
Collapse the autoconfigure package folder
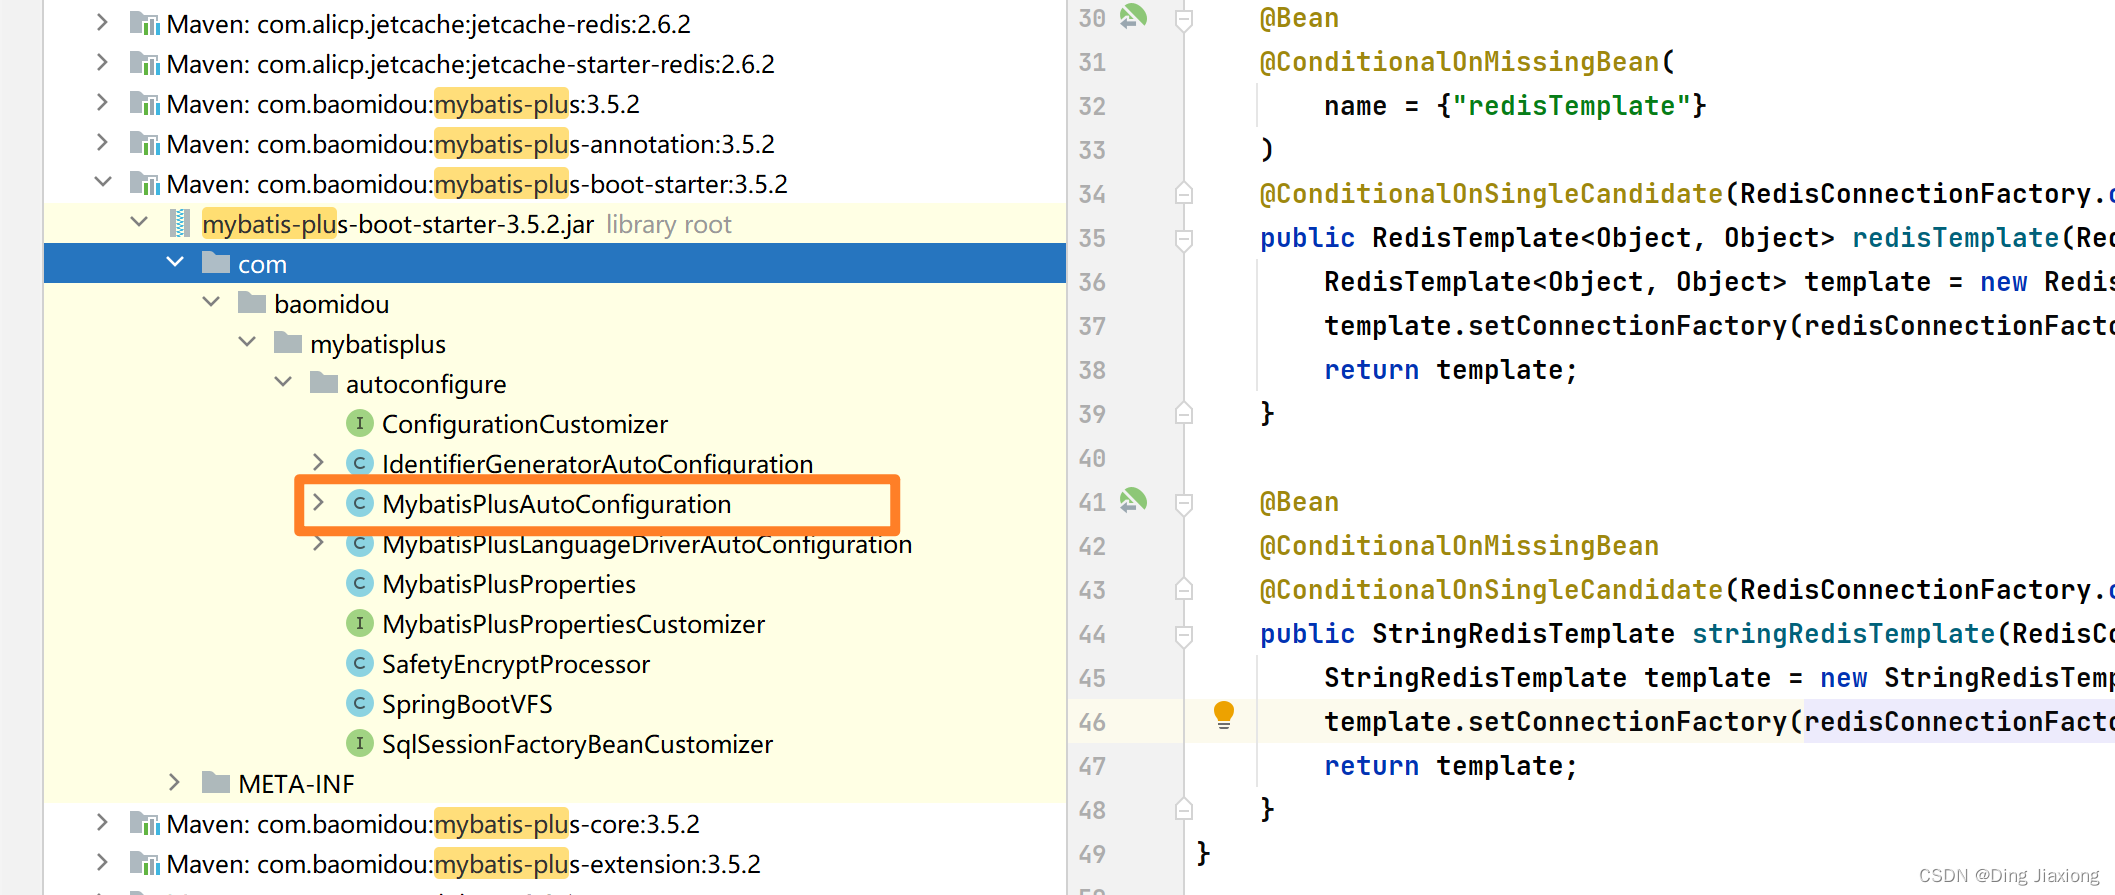pyautogui.click(x=283, y=382)
